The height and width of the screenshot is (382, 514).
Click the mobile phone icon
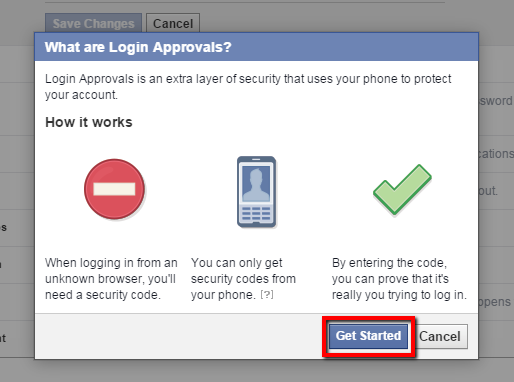point(256,192)
